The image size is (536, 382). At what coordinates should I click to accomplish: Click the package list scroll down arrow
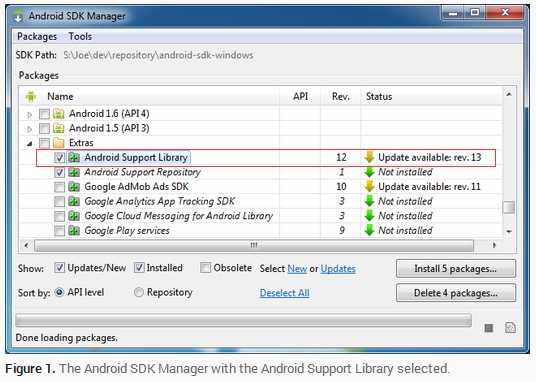point(509,232)
